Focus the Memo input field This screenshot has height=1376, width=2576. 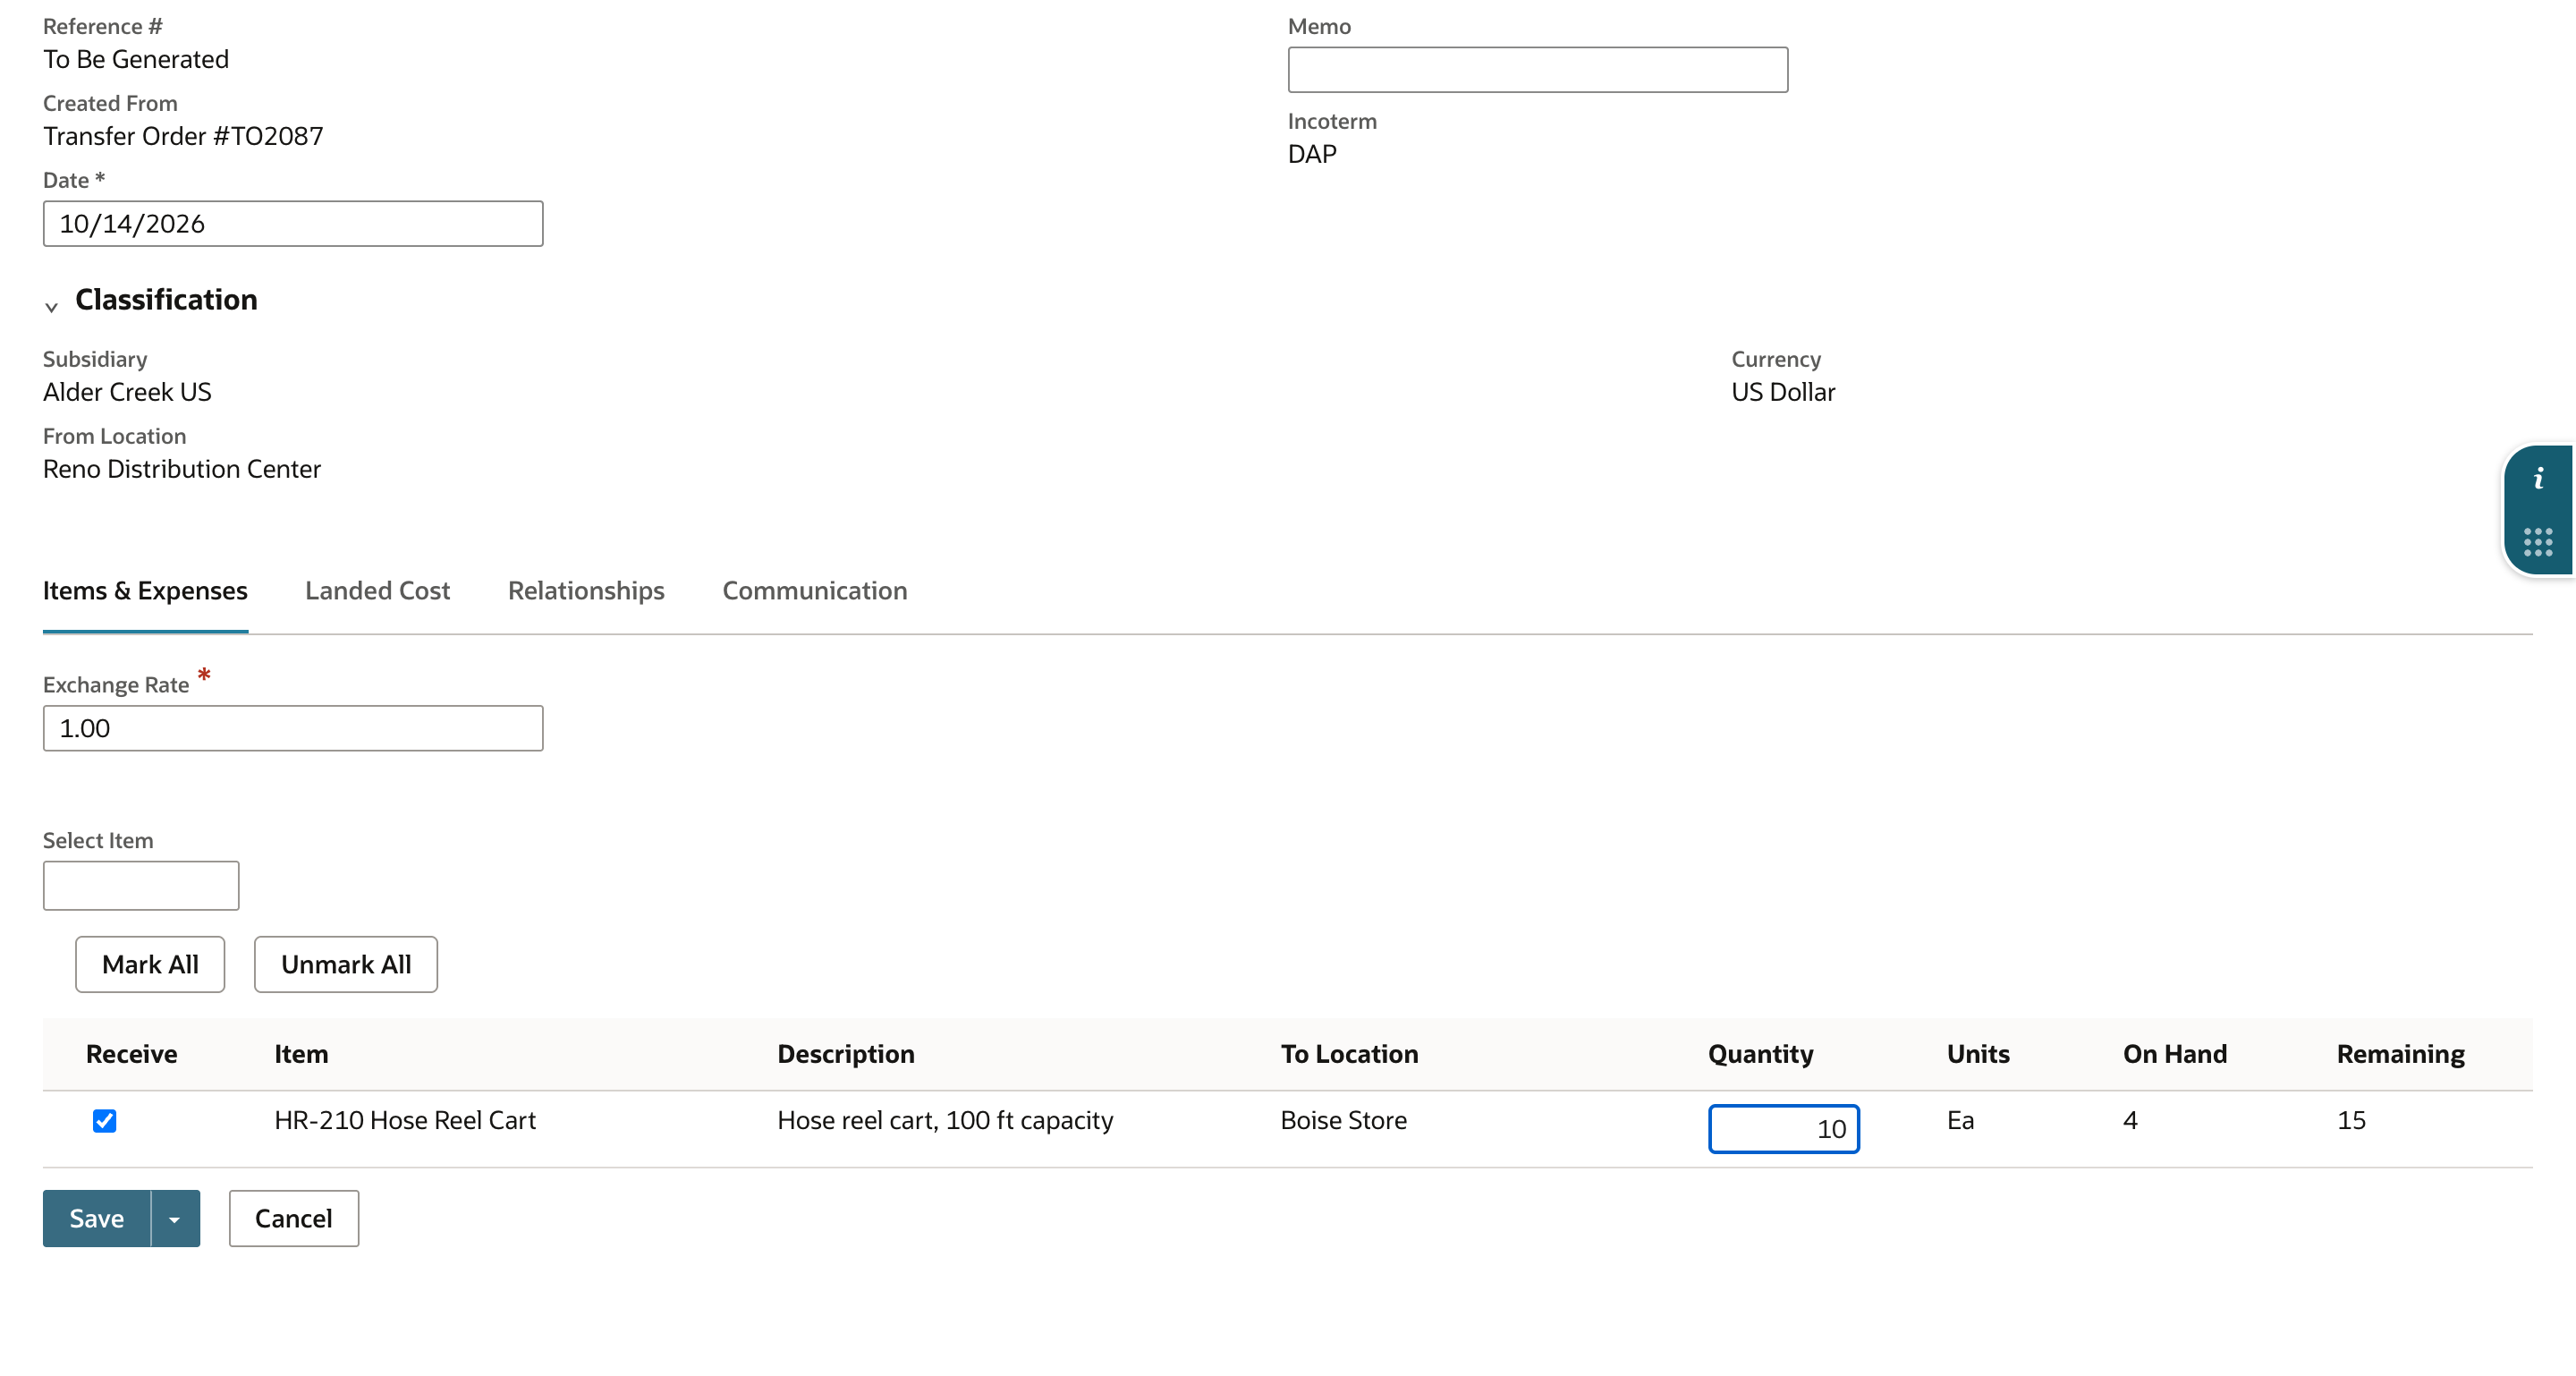pos(1538,70)
